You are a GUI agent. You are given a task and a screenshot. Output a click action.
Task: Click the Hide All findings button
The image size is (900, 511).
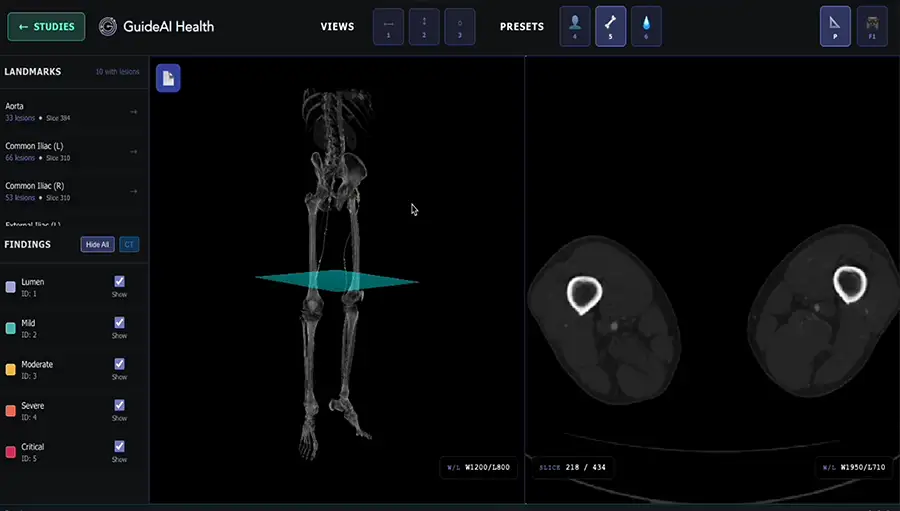pyautogui.click(x=98, y=245)
